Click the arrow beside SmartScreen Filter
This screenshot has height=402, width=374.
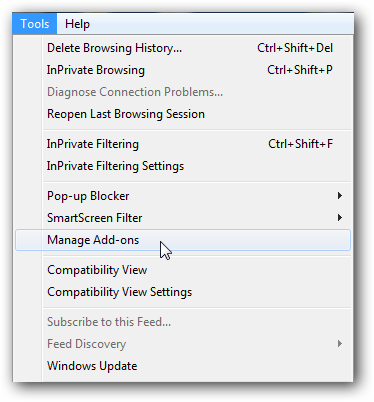point(340,218)
